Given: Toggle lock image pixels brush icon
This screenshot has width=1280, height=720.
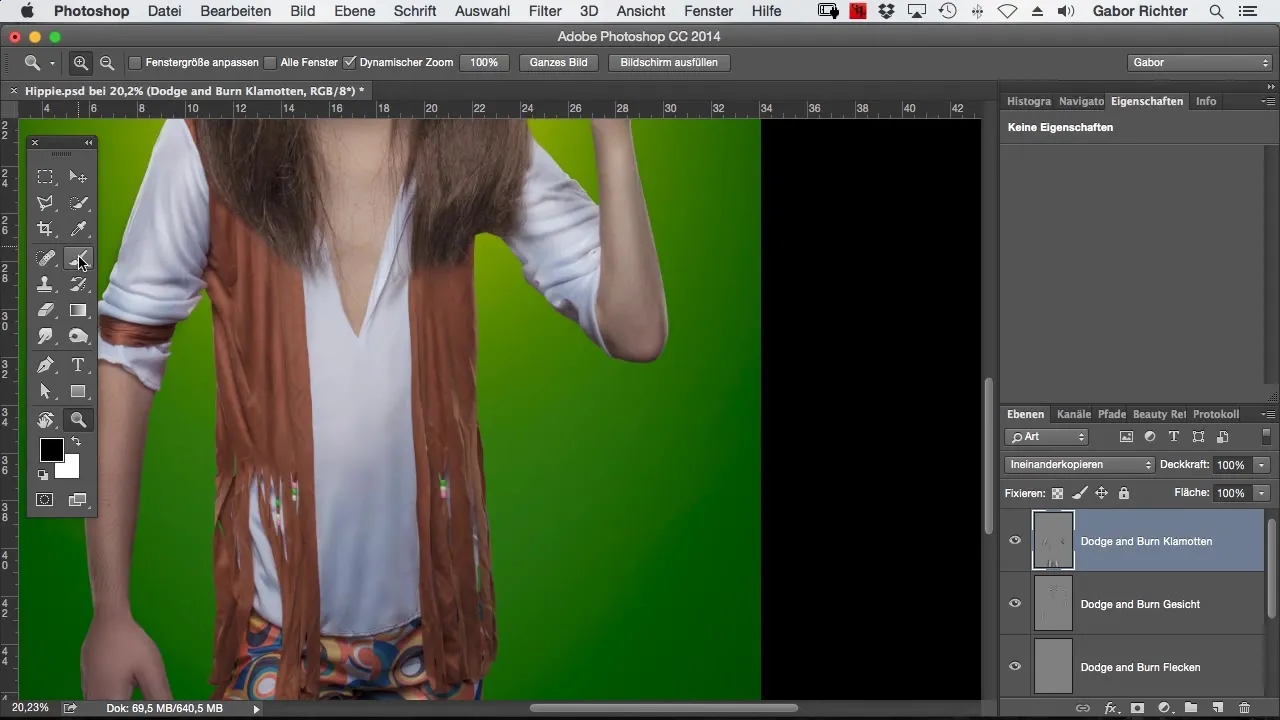Looking at the screenshot, I should tap(1079, 493).
